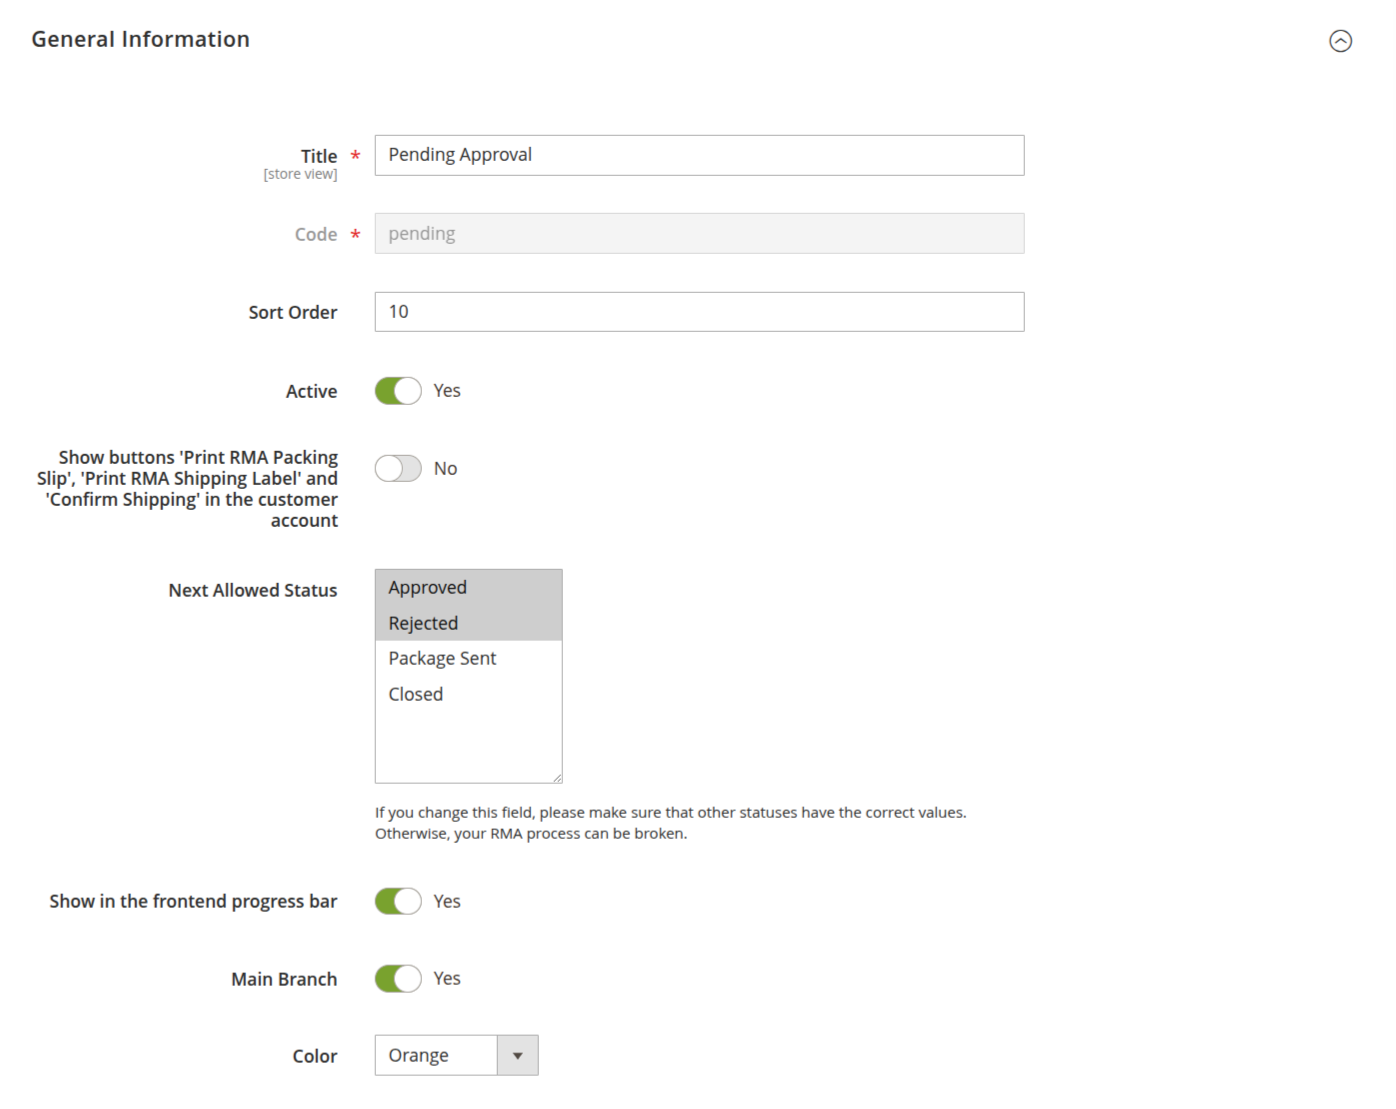
Task: Choose Package Sent as next status
Action: (x=442, y=658)
